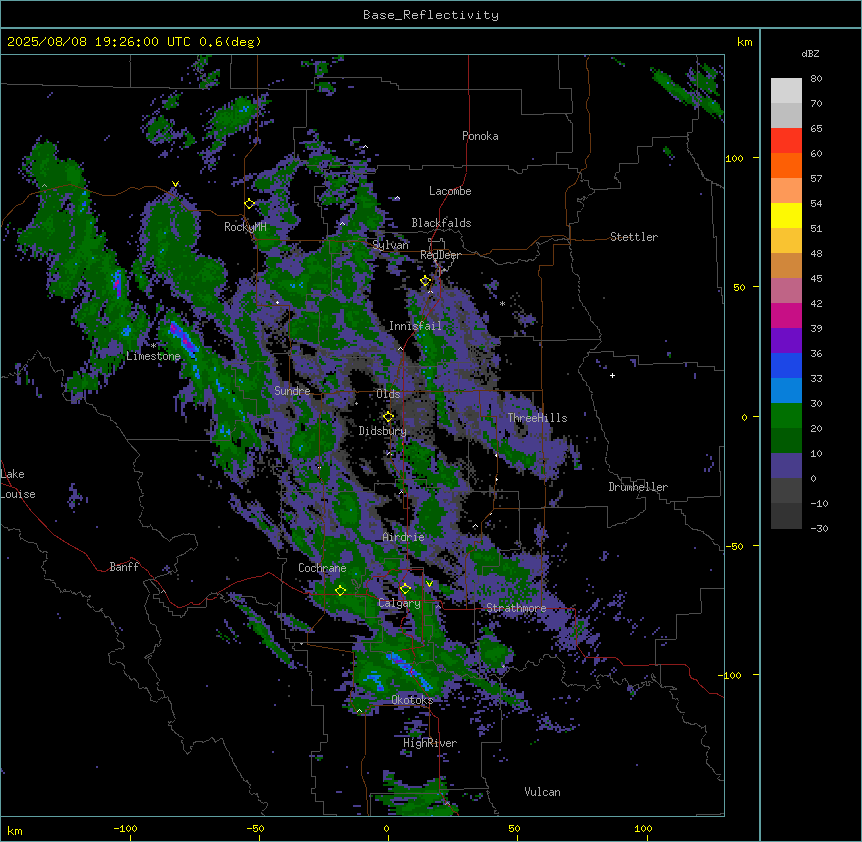862x842 pixels.
Task: Click the km label at top right
Action: [x=744, y=42]
